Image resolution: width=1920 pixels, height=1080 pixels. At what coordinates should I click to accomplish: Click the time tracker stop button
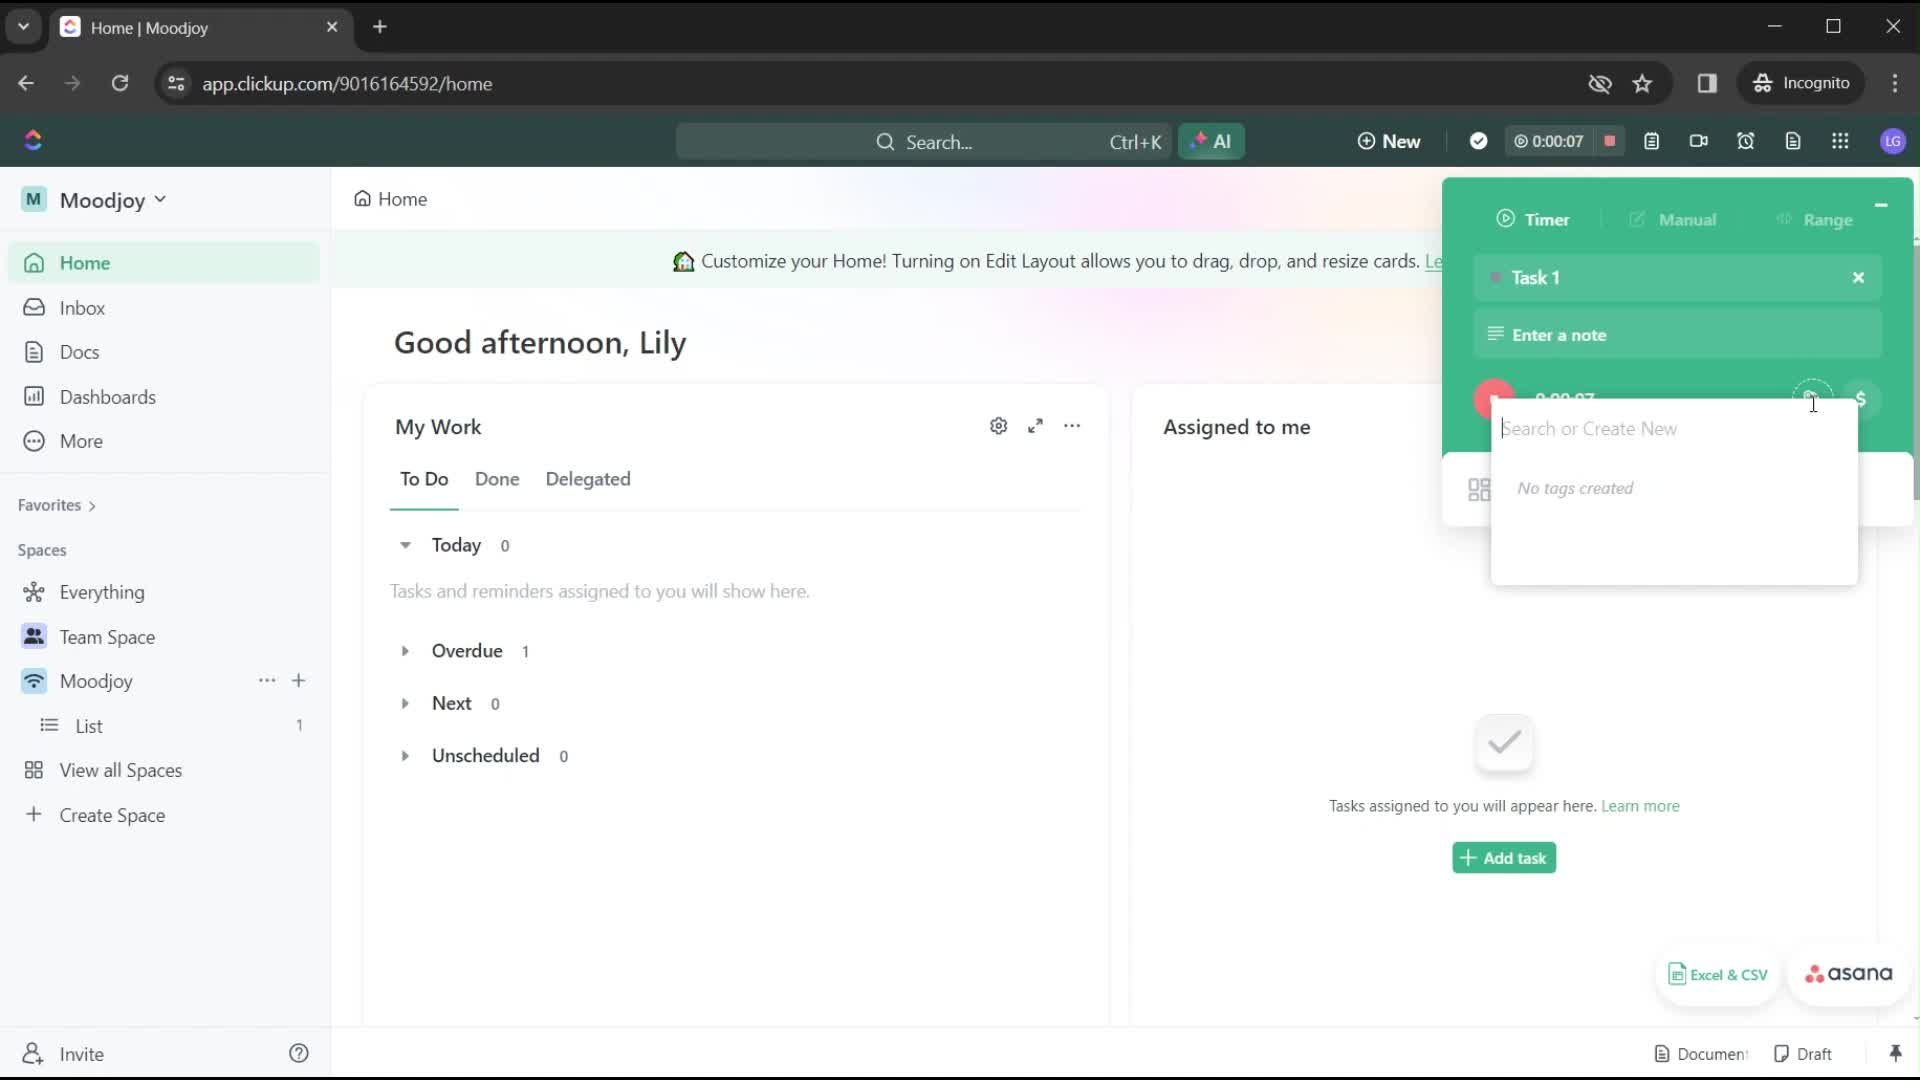pyautogui.click(x=1610, y=141)
